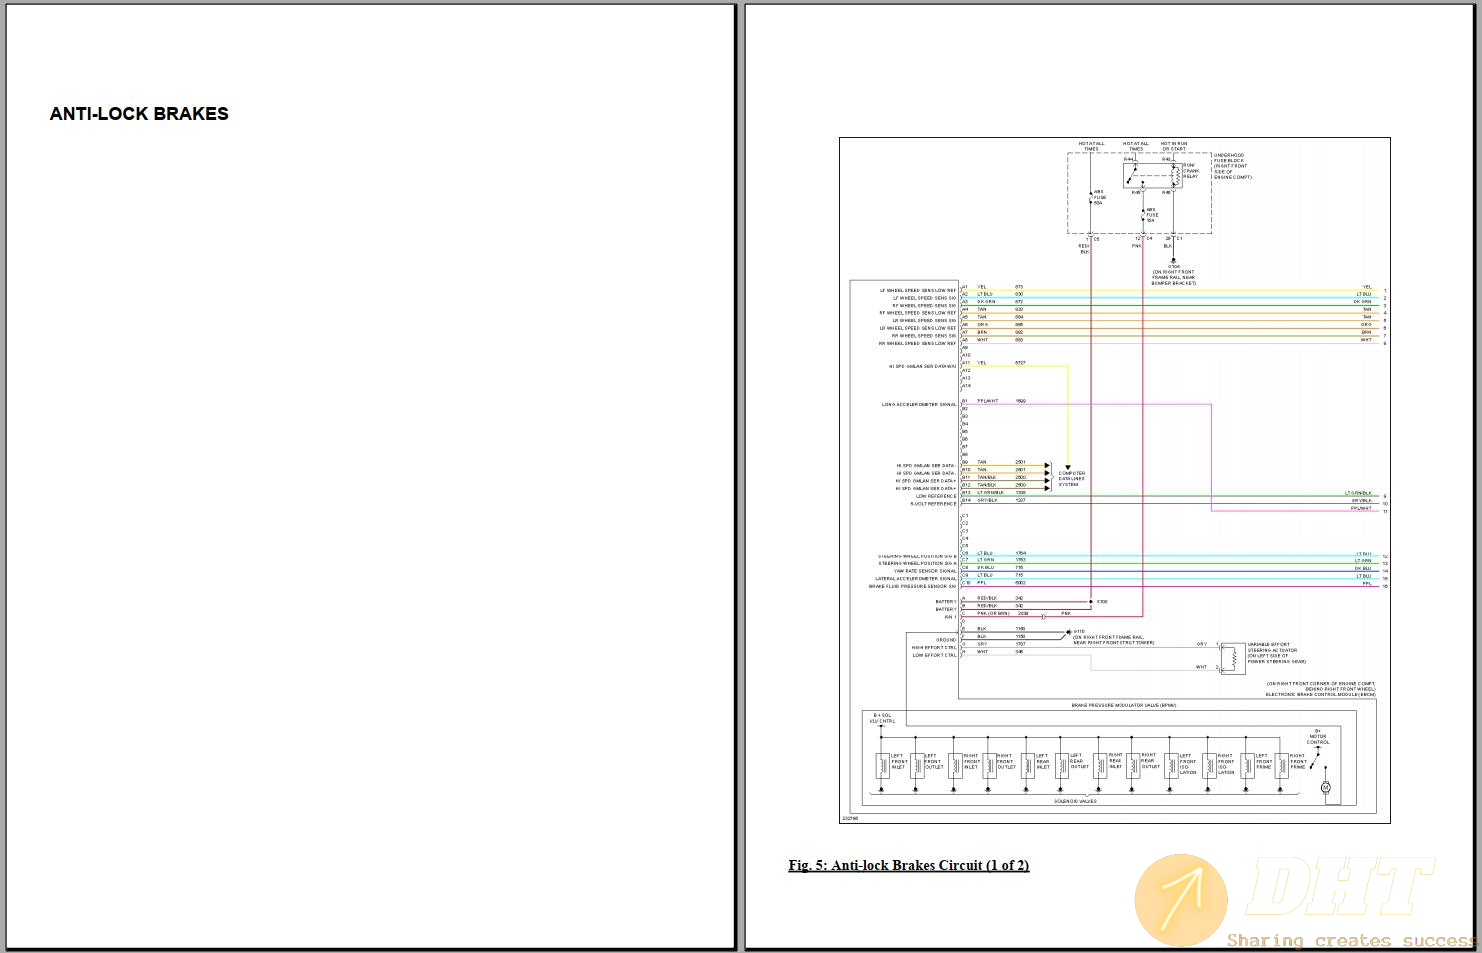This screenshot has width=1482, height=953.
Task: Click 'LONG ACCELEROMETER SIGNAL' label
Action: tap(919, 405)
